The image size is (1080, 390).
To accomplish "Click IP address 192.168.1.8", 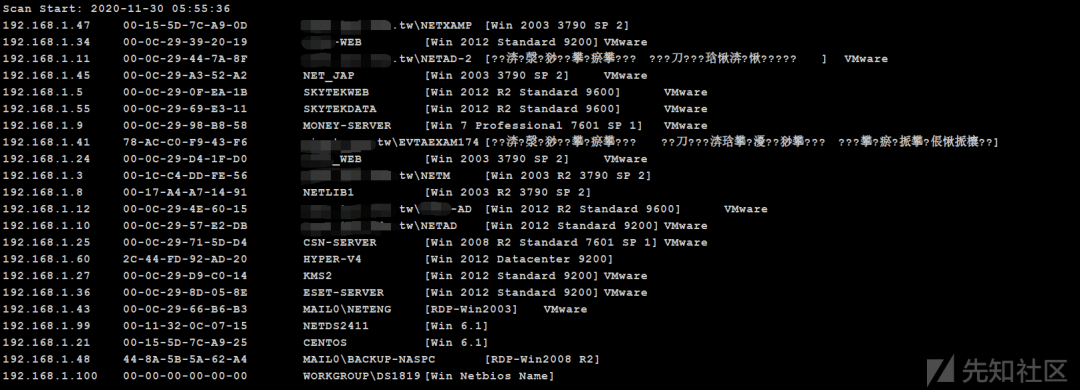I will click(x=43, y=192).
